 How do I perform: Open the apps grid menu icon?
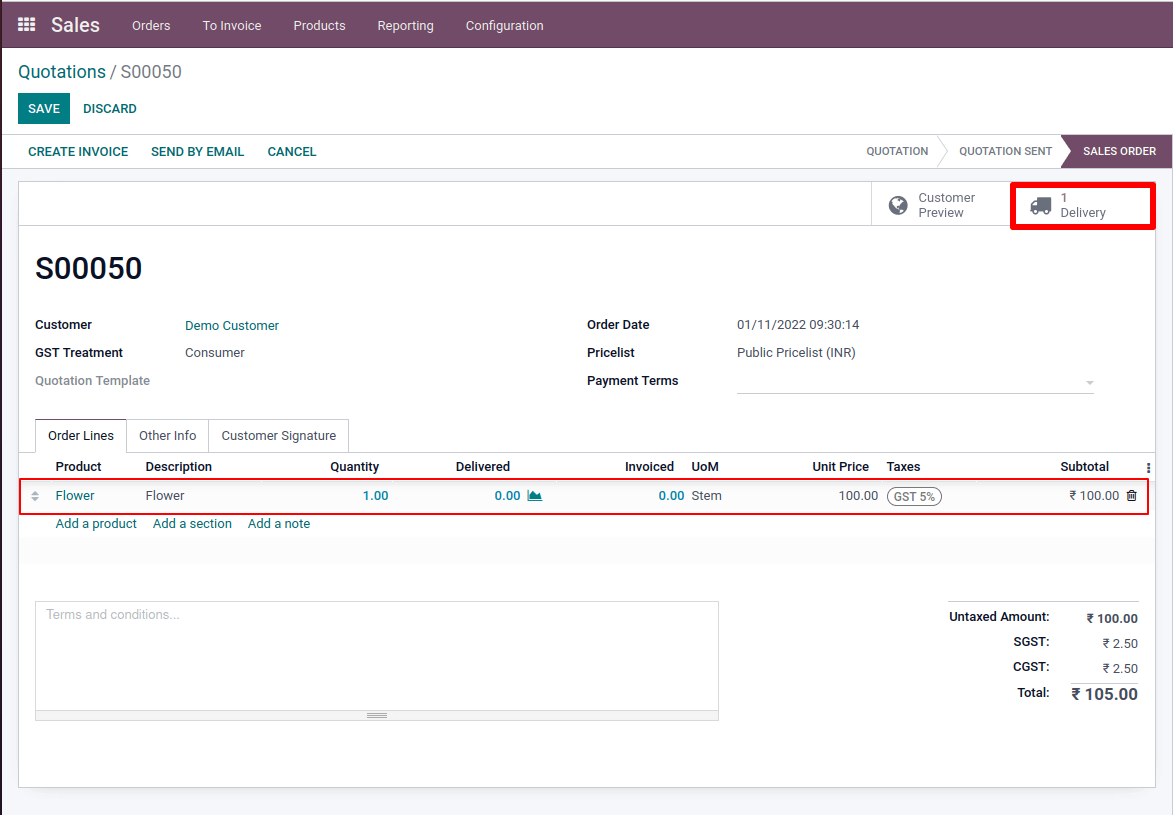click(27, 25)
